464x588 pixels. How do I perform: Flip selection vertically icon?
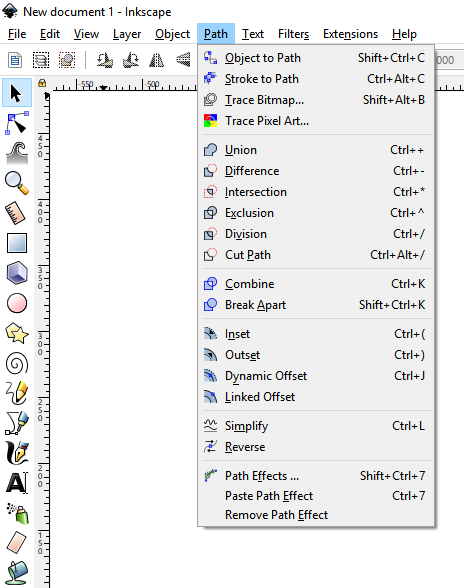(183, 60)
